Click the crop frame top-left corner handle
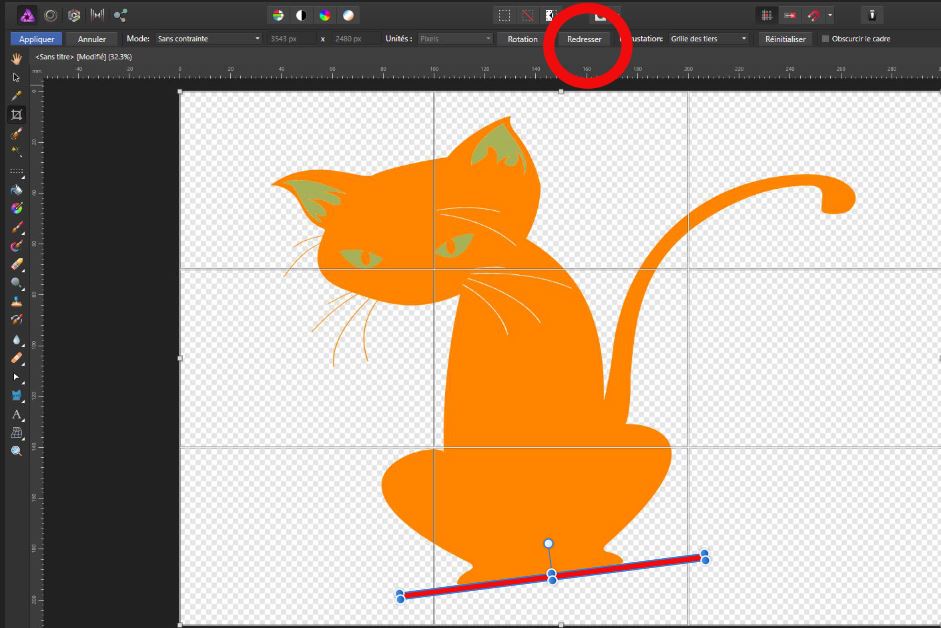 point(180,91)
